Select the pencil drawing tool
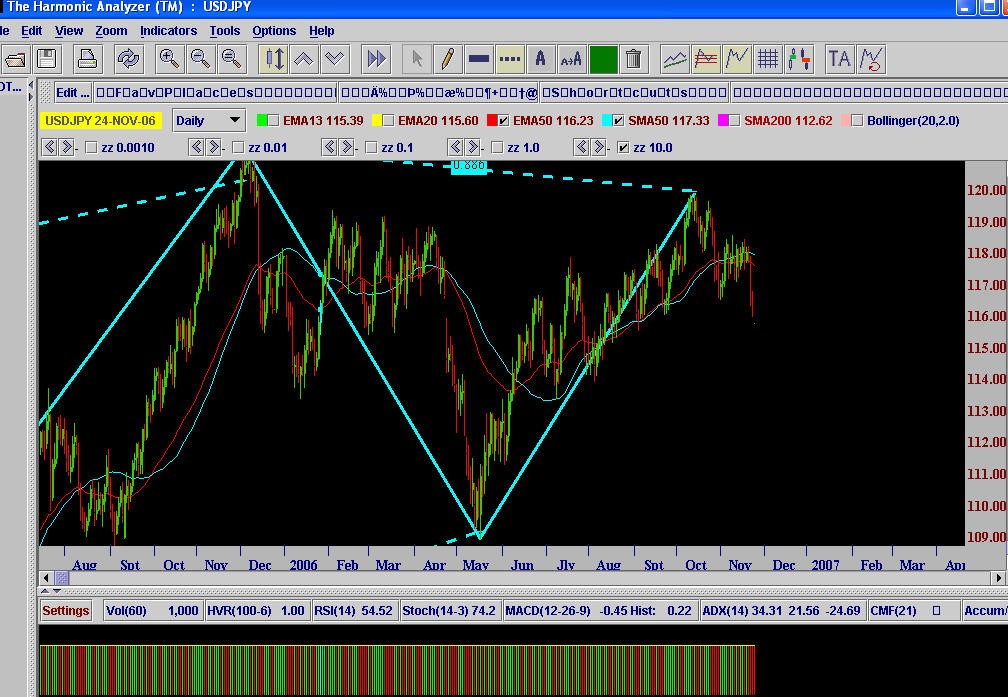This screenshot has width=1008, height=697. click(447, 60)
